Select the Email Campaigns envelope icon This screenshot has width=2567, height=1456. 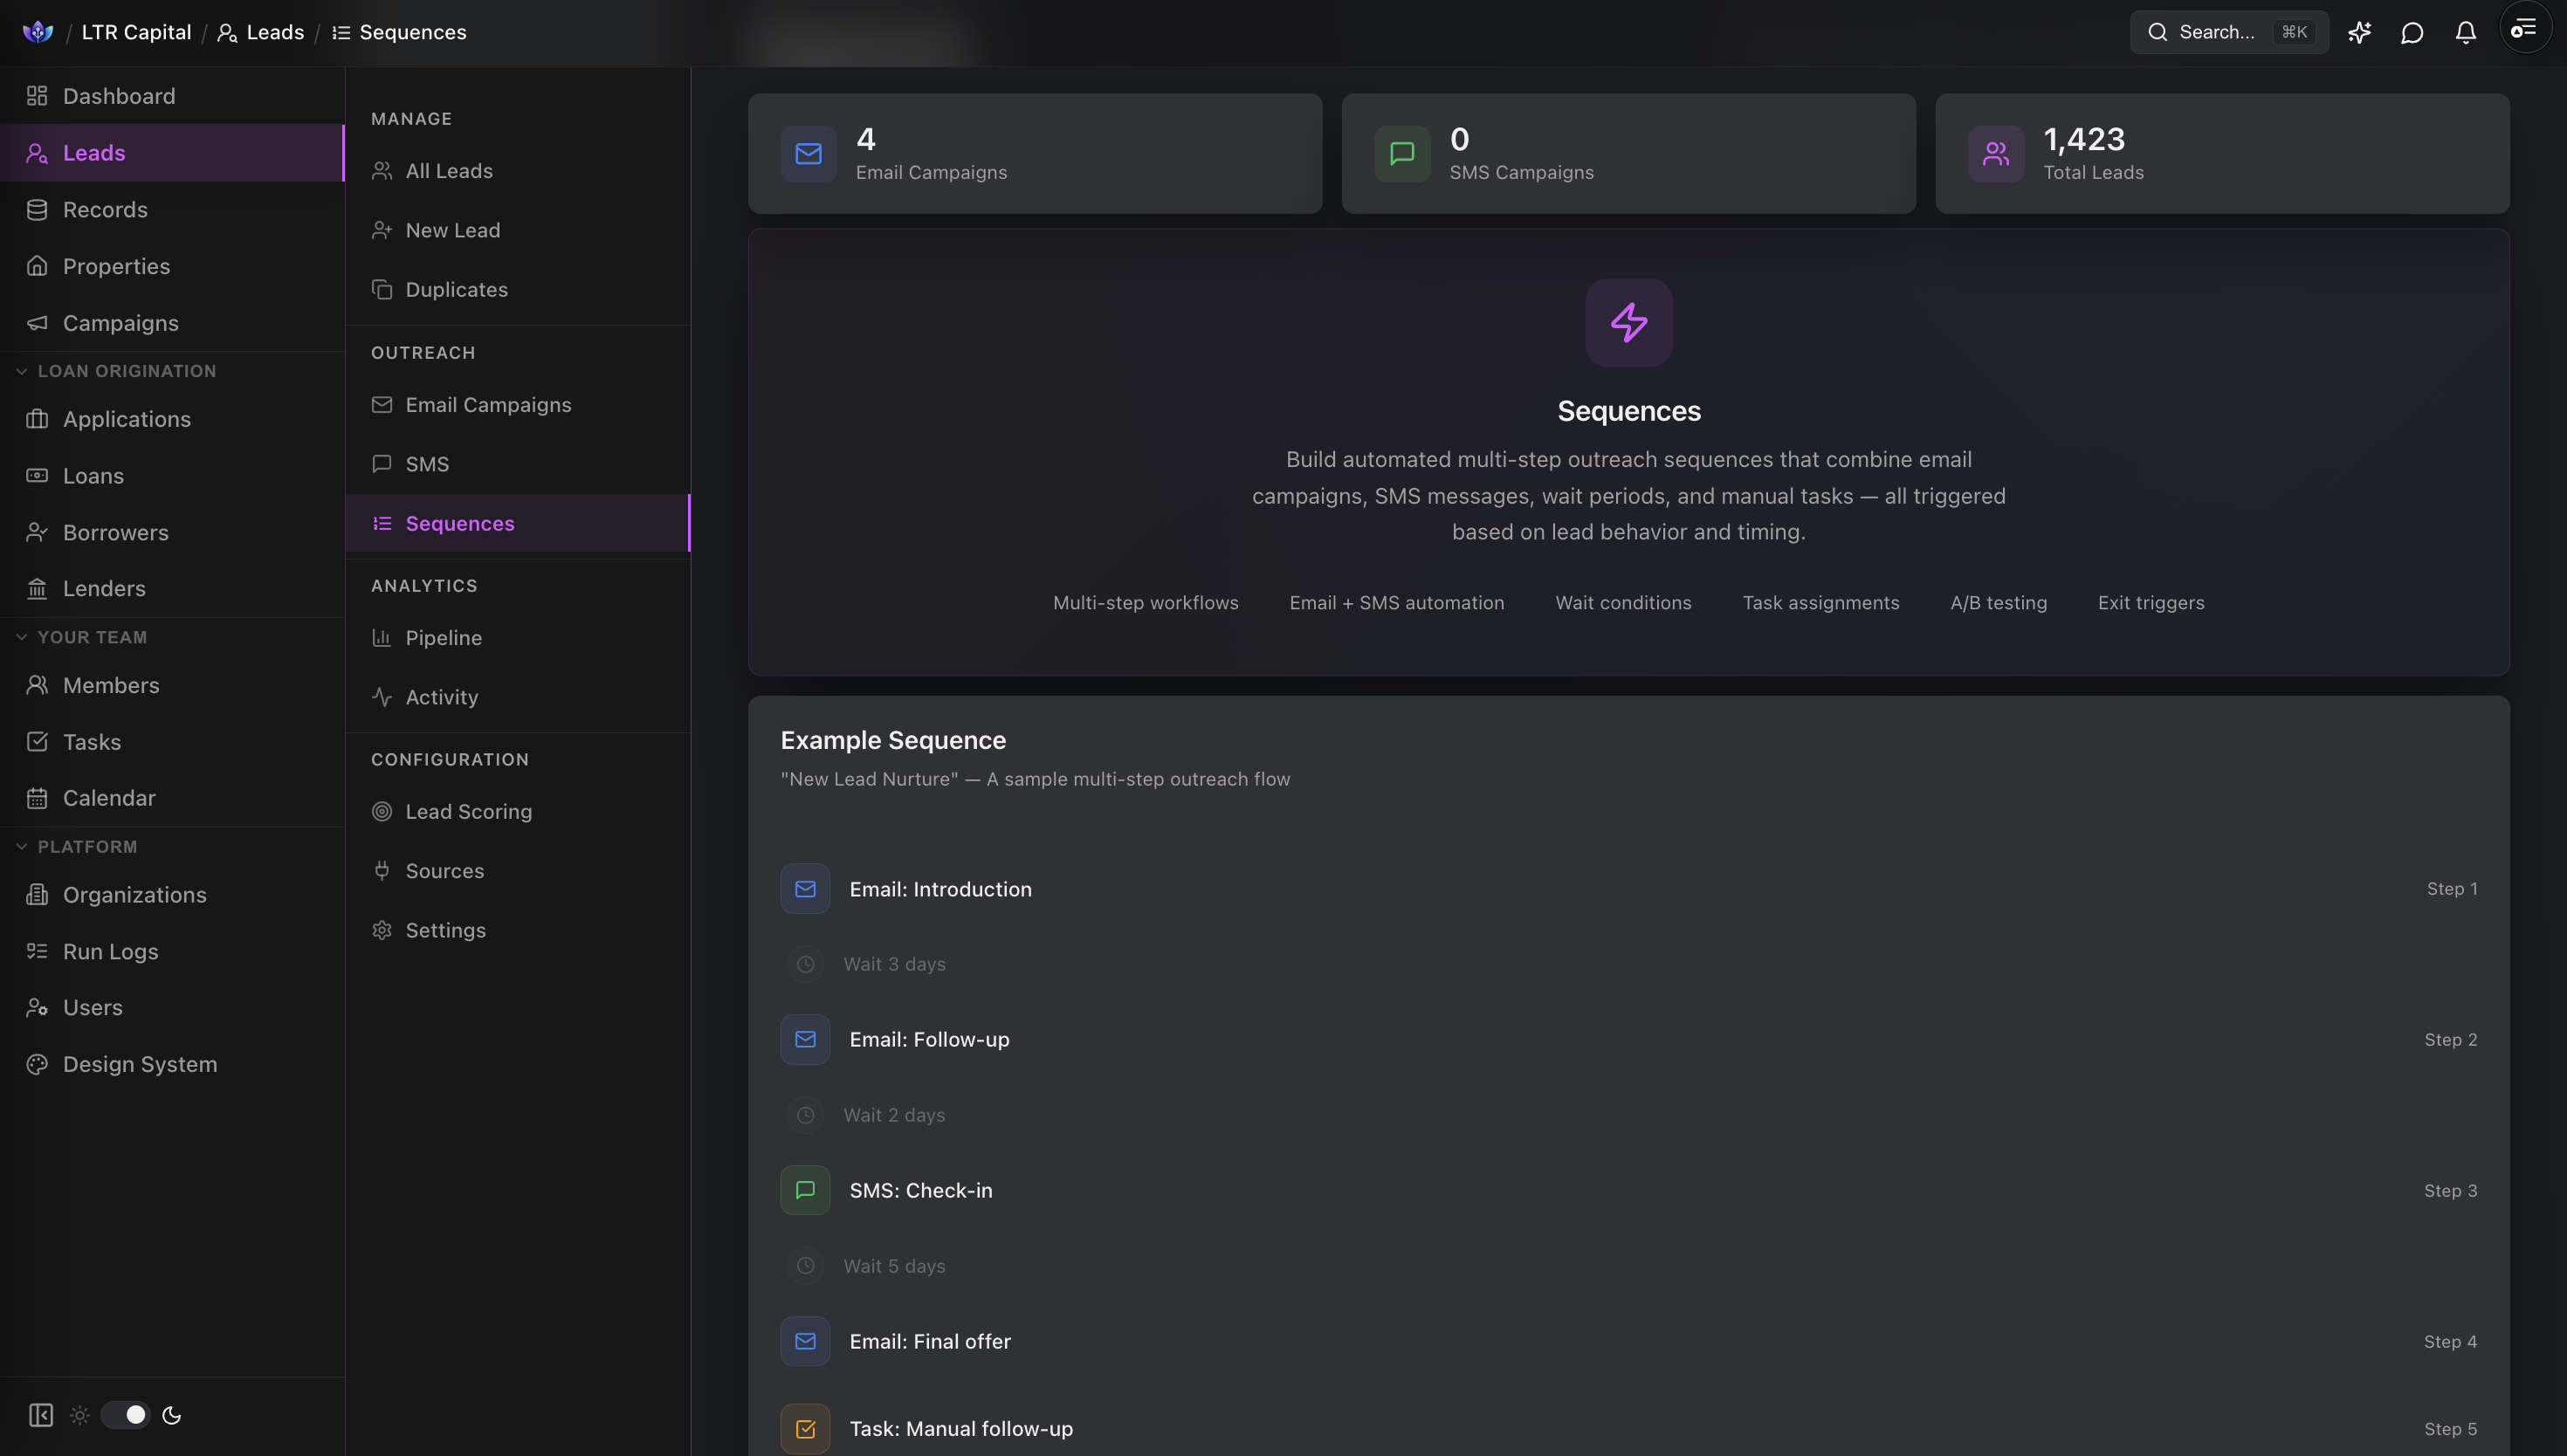point(381,405)
